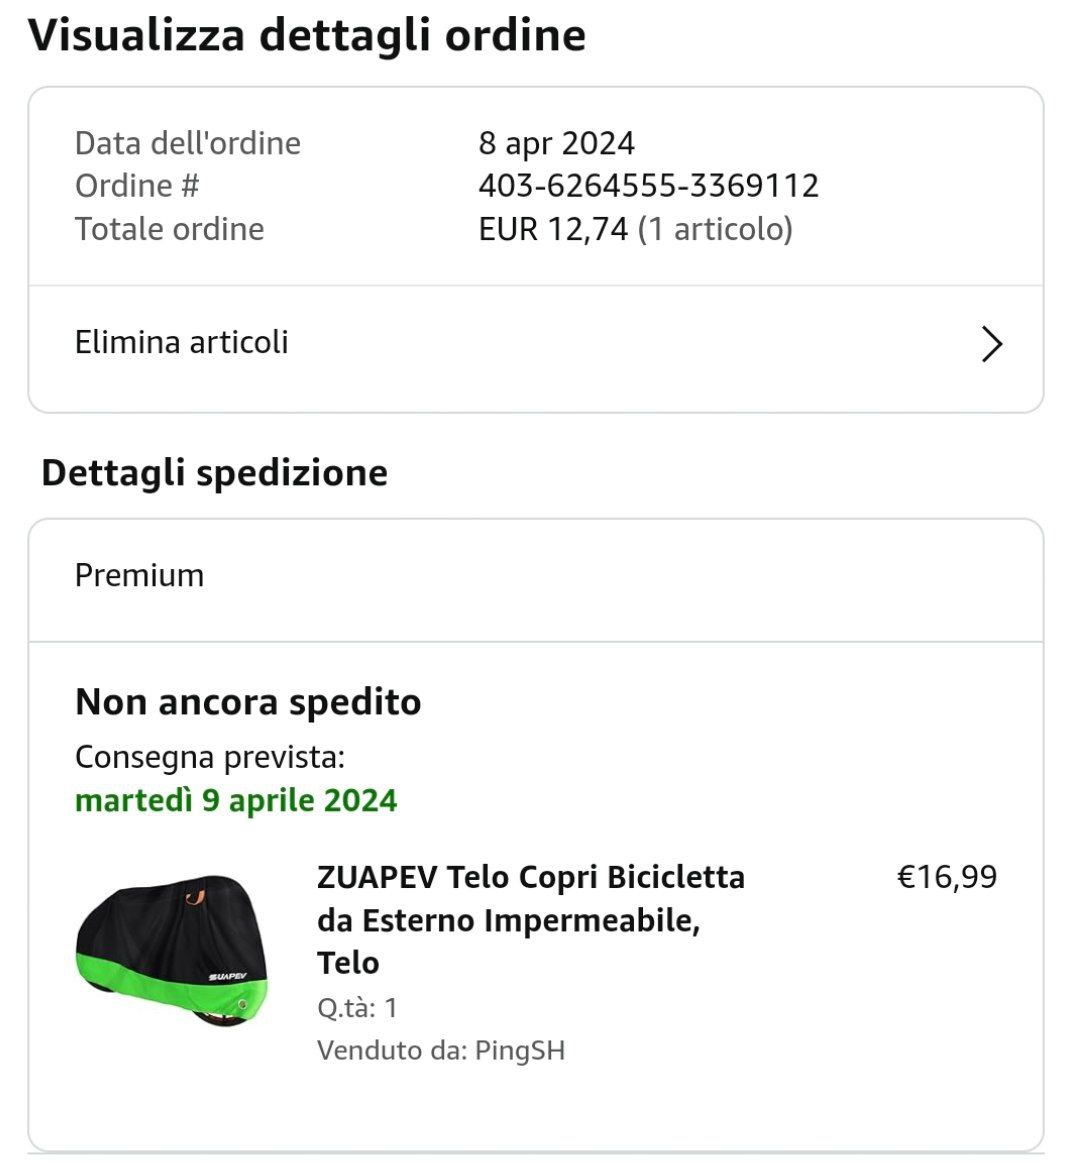Open the ZUAPEV Telo Copri Bicicletta product title
The height and width of the screenshot is (1166, 1080).
[x=530, y=920]
